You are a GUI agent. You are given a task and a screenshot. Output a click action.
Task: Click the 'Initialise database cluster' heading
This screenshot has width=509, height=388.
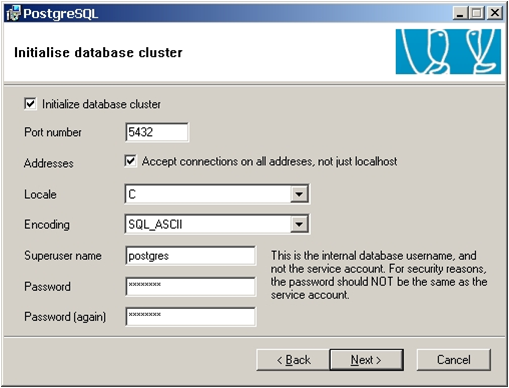98,52
